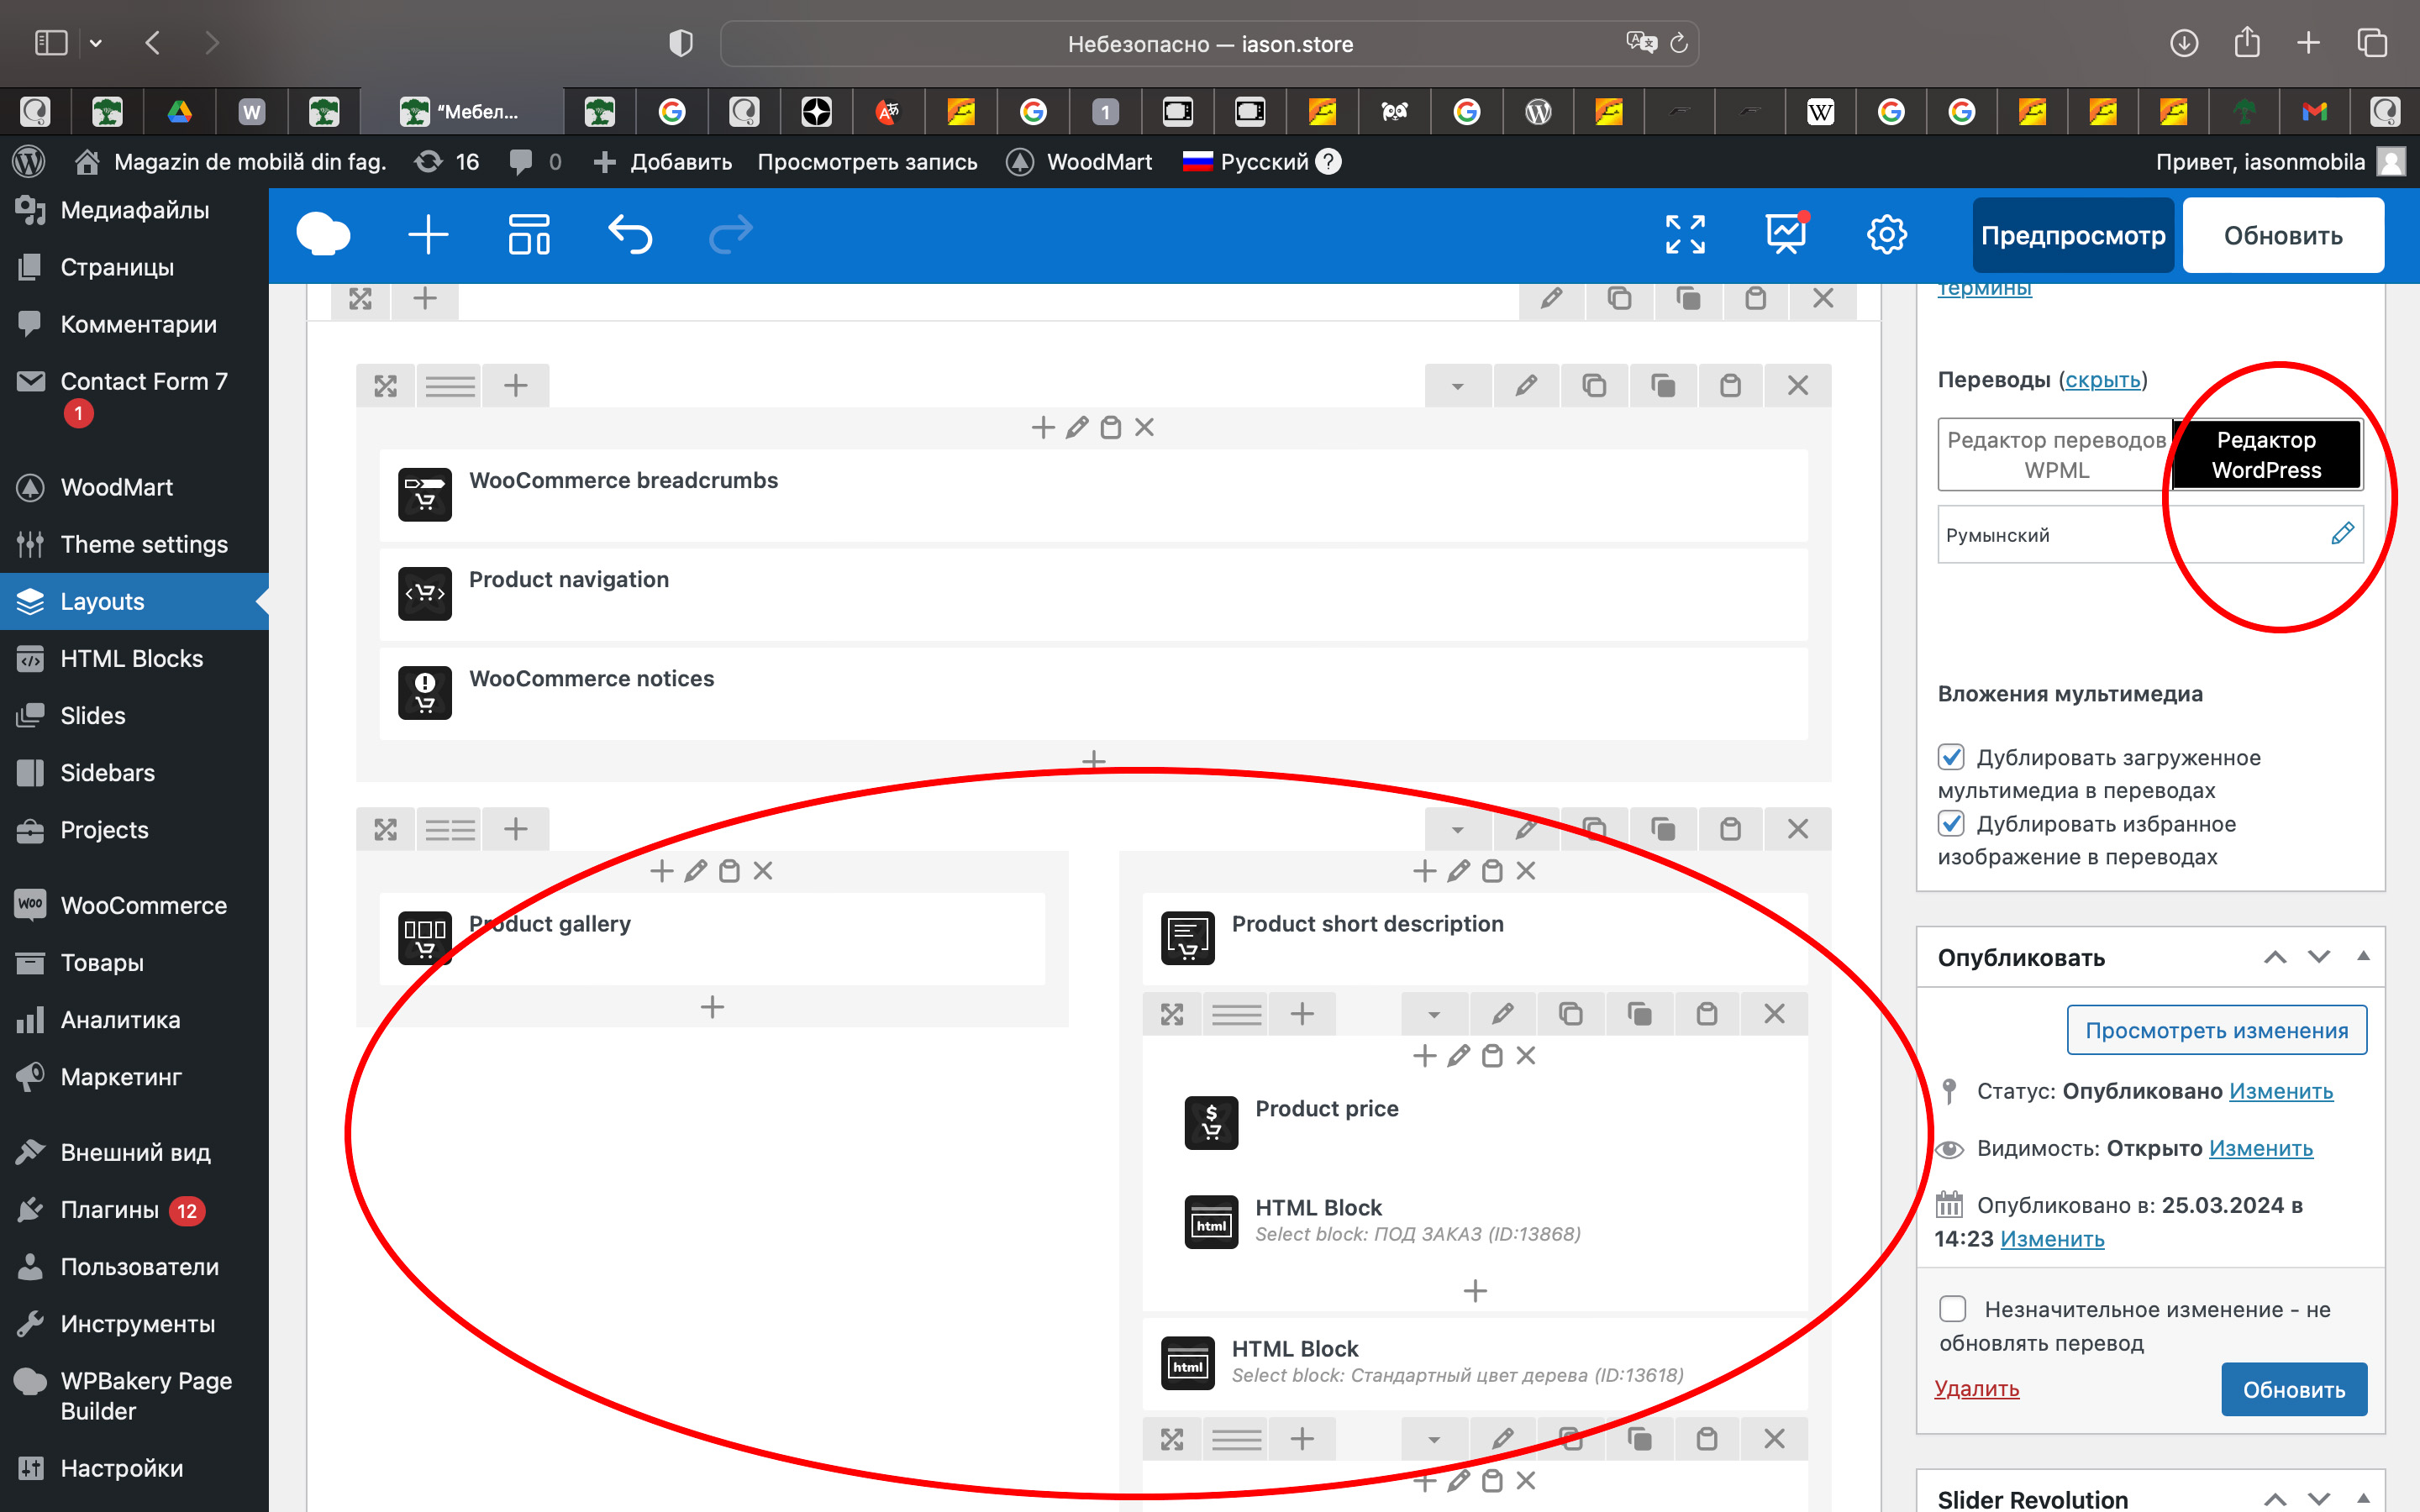Edit the Product price inner row pencil
The image size is (2420, 1512).
(1502, 1014)
